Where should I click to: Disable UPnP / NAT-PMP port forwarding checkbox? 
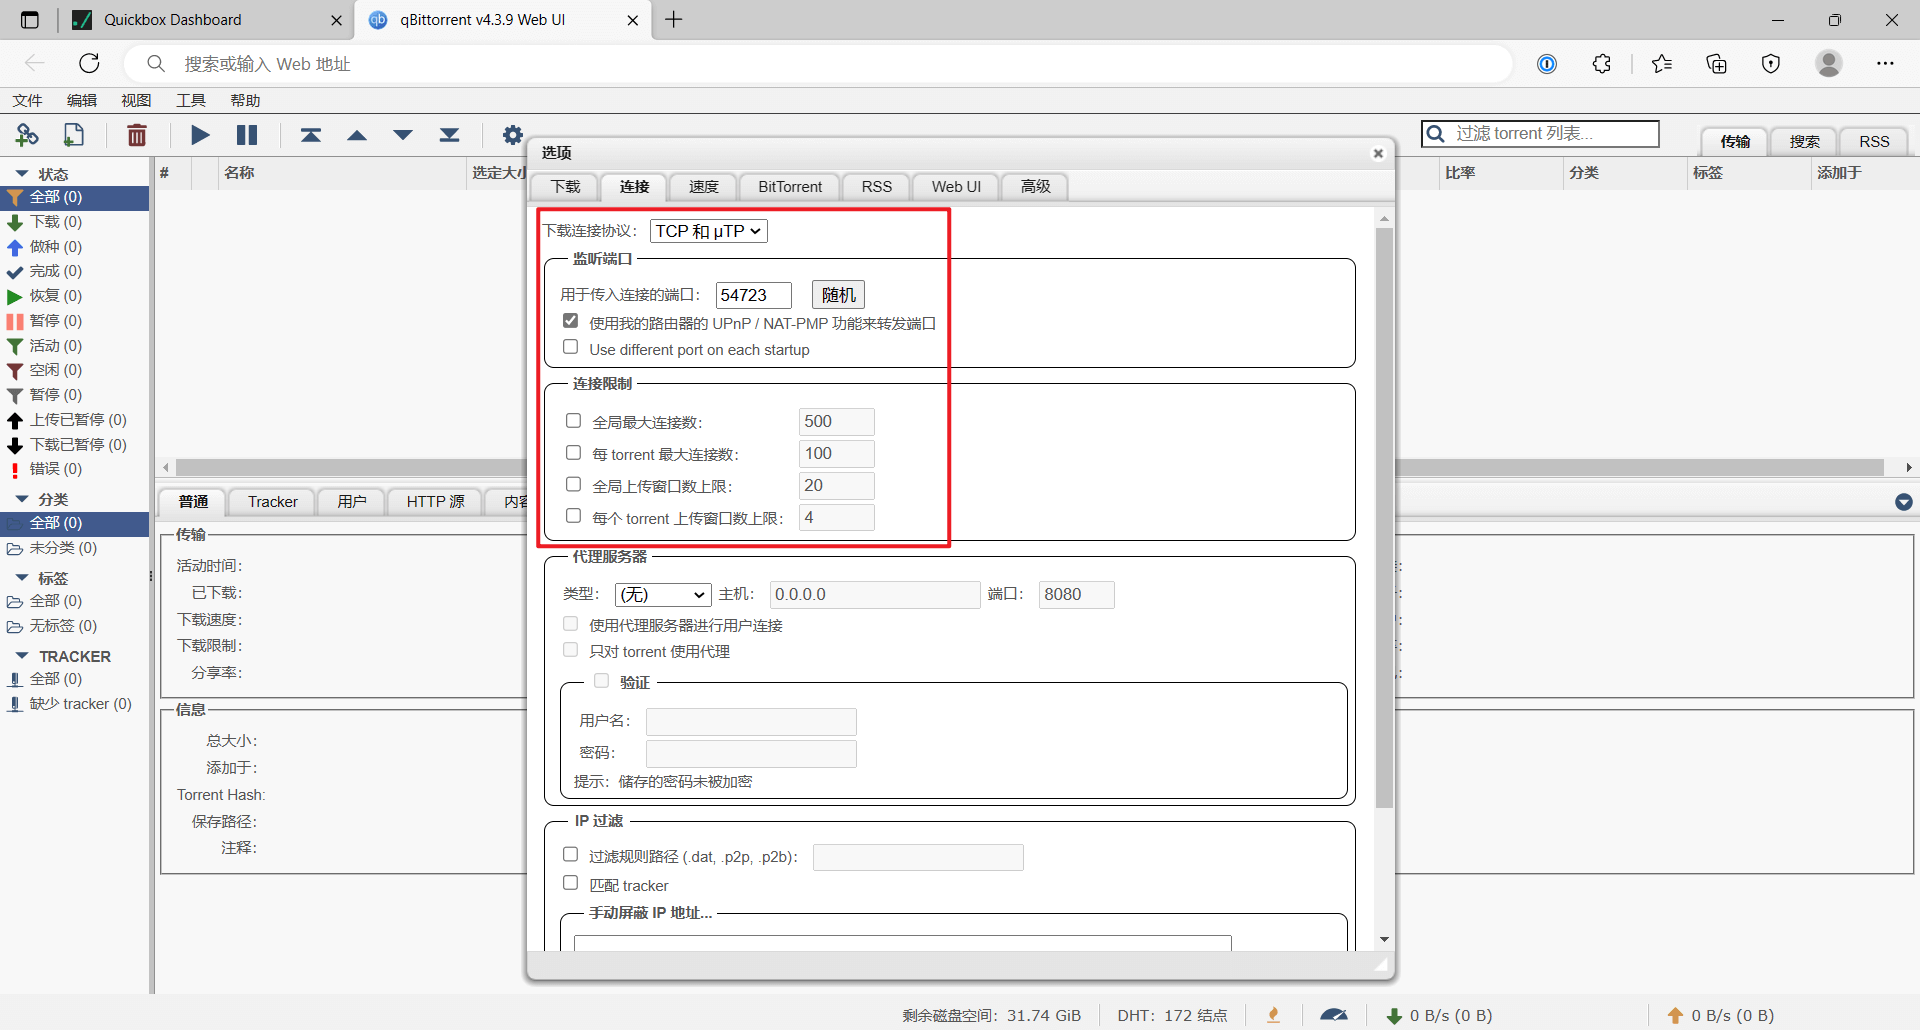click(x=571, y=321)
